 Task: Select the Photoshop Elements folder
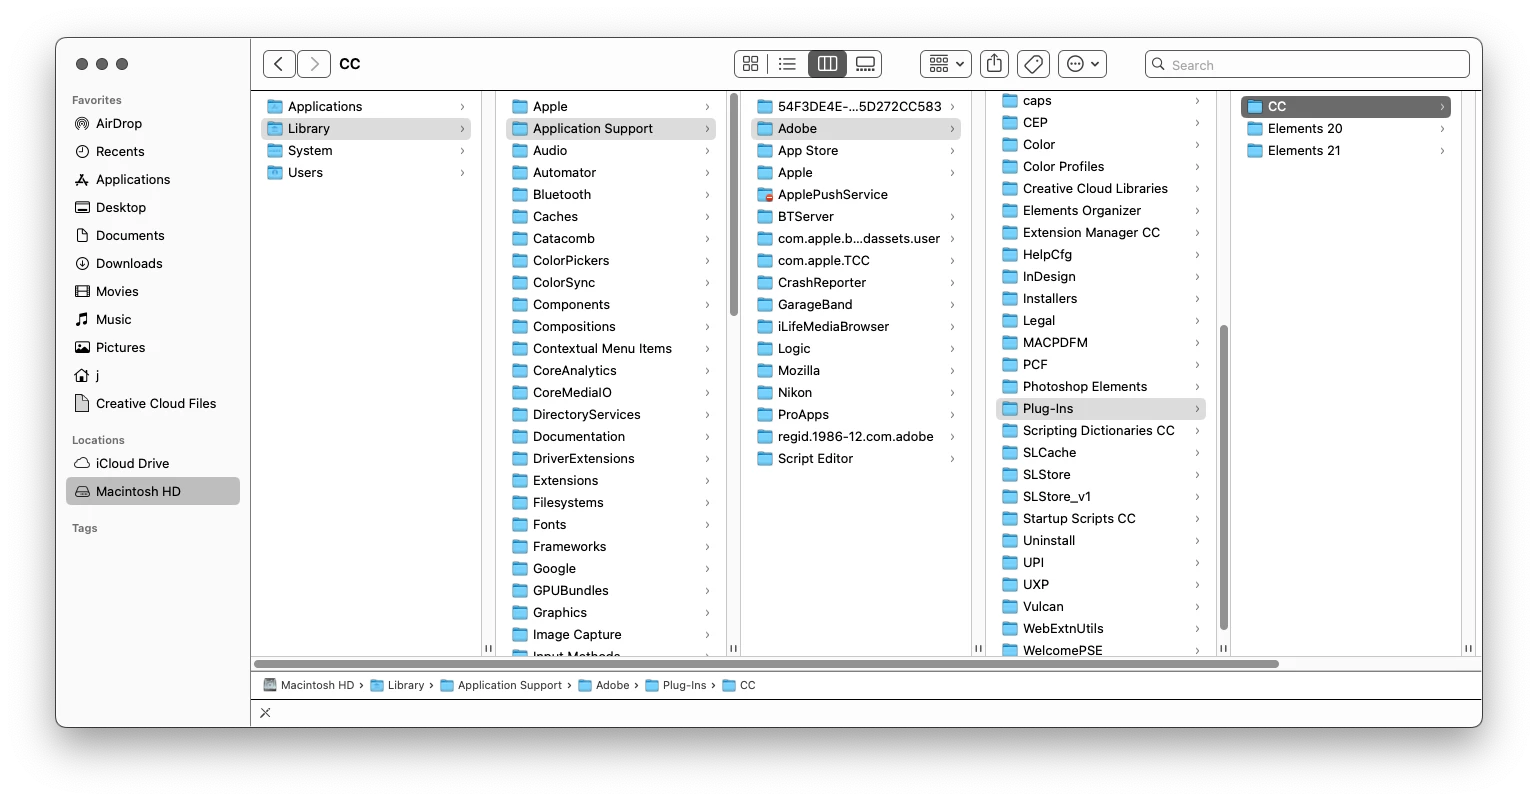(1101, 387)
